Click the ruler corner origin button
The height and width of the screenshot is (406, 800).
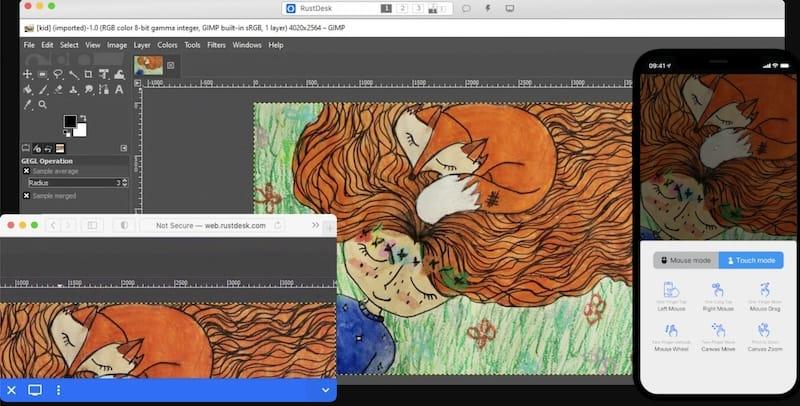(x=137, y=83)
